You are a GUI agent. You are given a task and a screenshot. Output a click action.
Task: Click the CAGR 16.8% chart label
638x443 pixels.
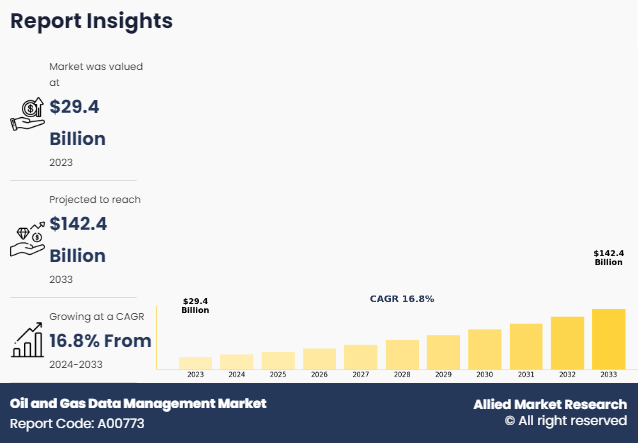pos(402,299)
